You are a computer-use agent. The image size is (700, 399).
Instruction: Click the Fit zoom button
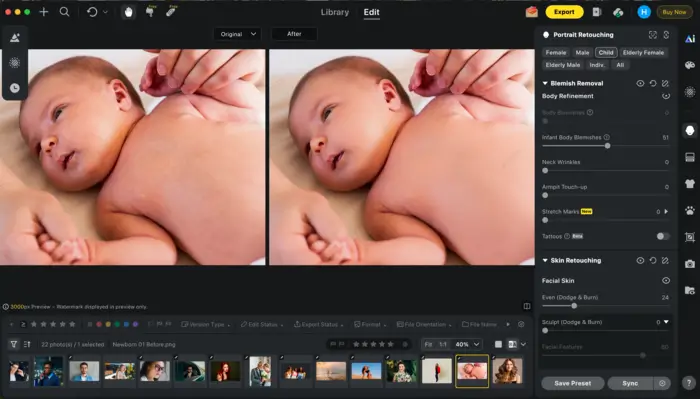(429, 344)
